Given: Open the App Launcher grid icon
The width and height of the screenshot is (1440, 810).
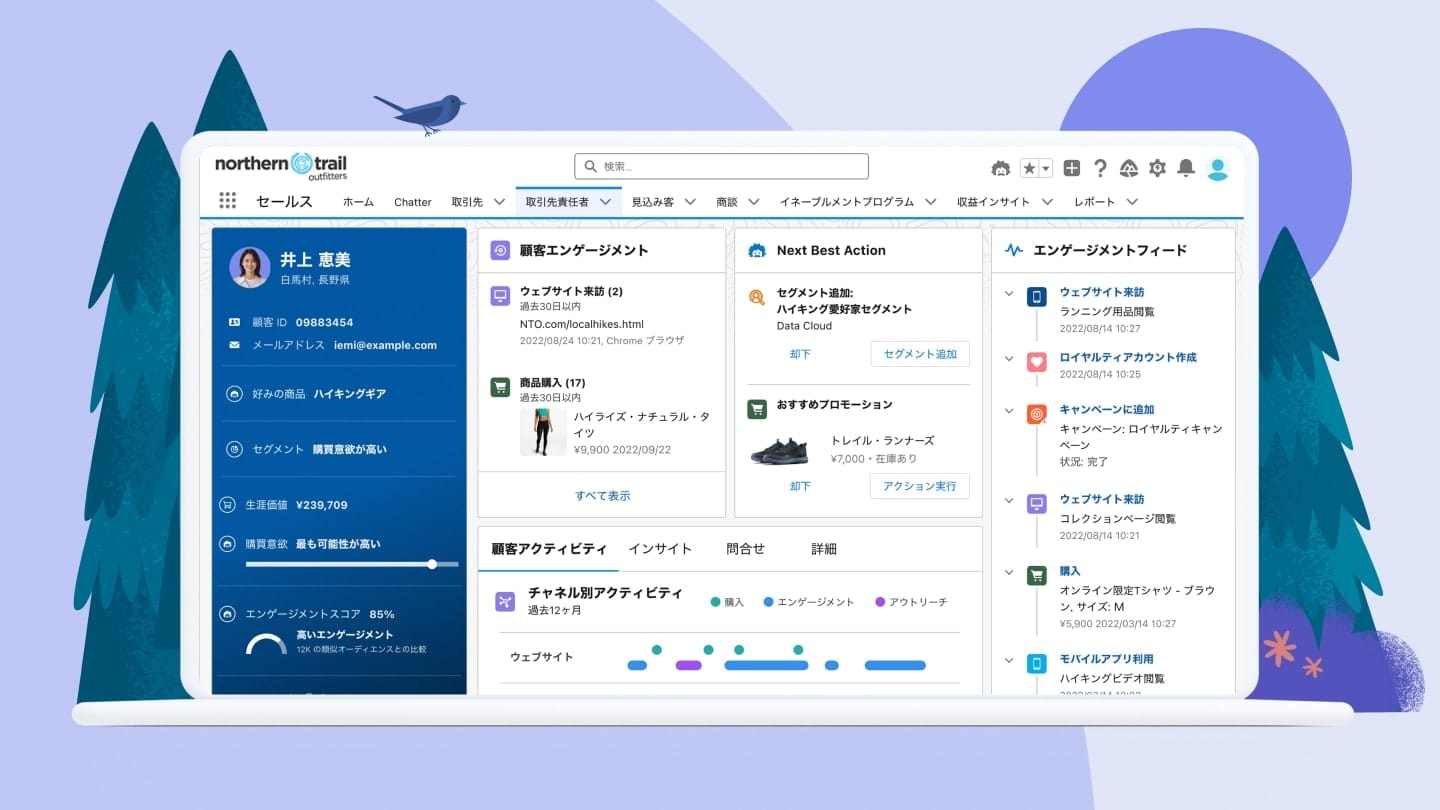Looking at the screenshot, I should coord(227,201).
